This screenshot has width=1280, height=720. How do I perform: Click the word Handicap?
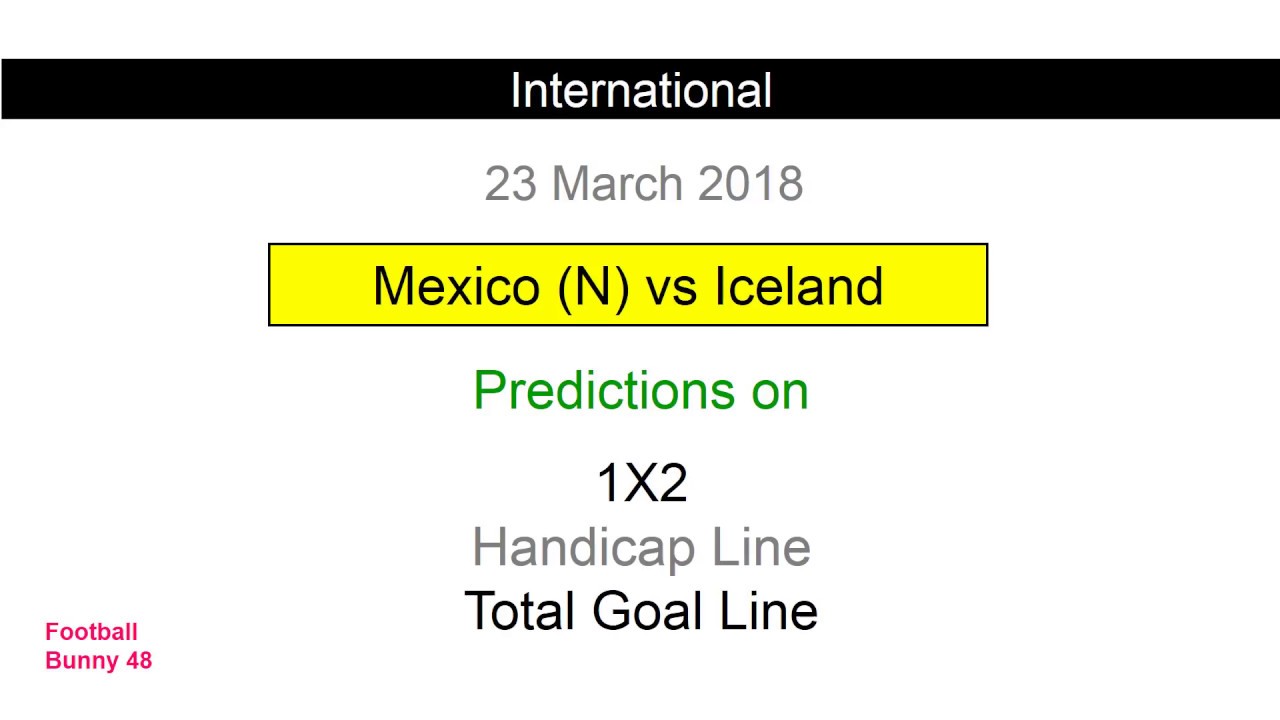click(x=584, y=548)
